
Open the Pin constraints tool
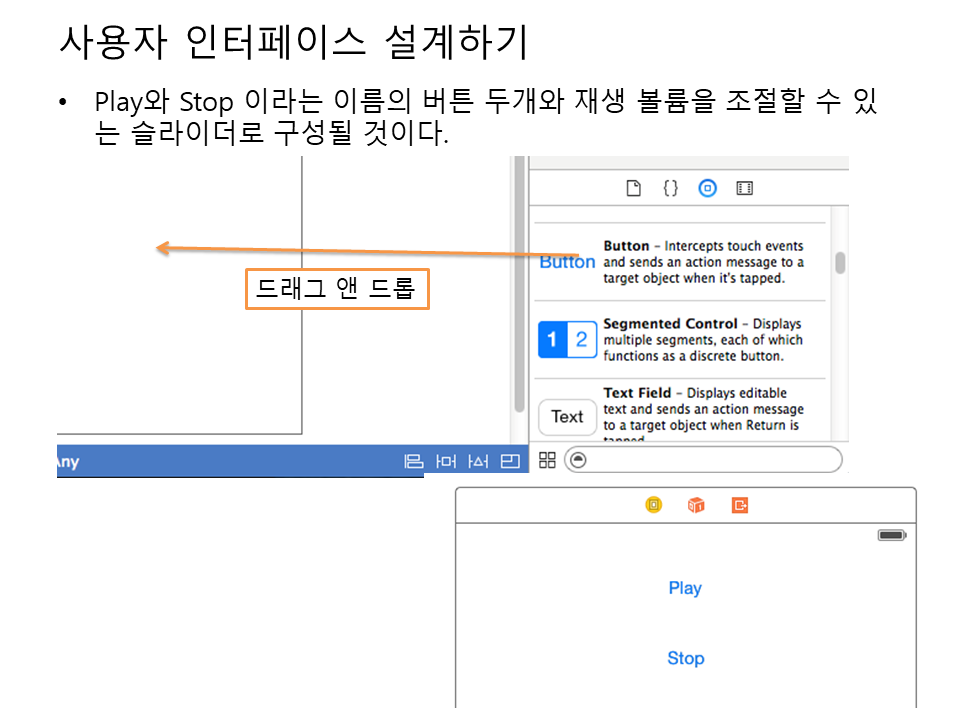coord(446,461)
